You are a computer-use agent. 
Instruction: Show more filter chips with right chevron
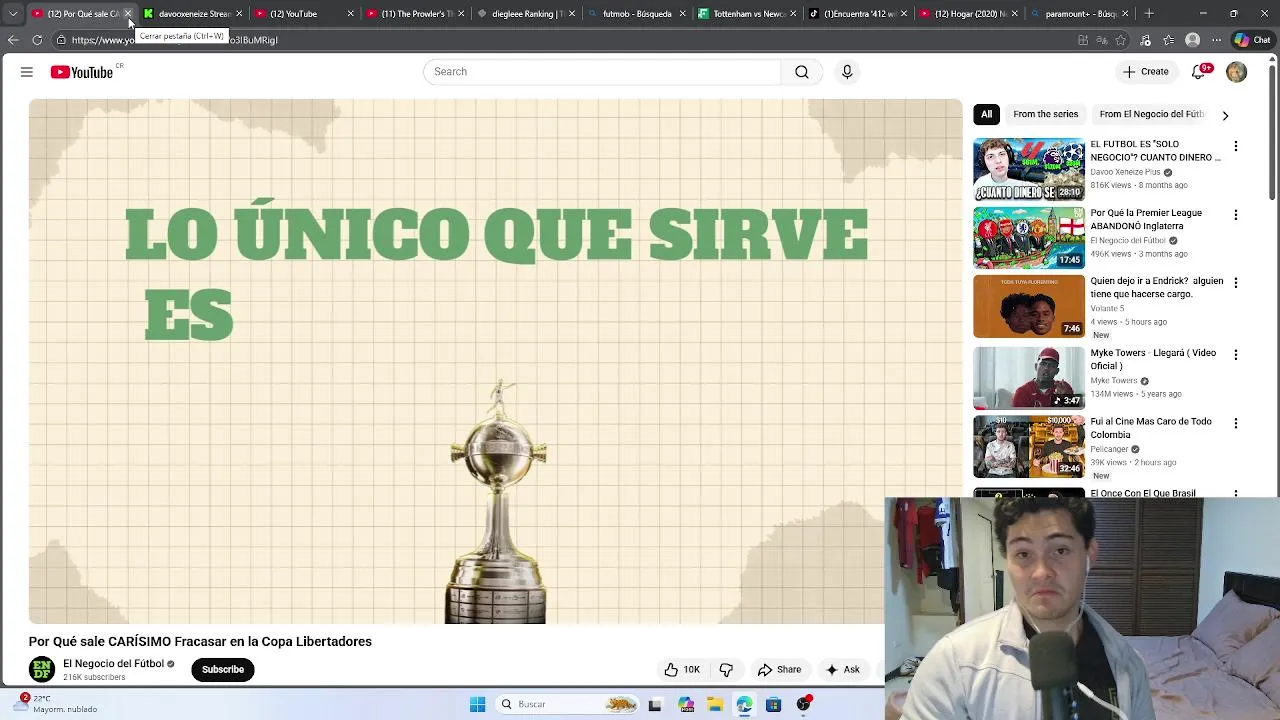1225,115
